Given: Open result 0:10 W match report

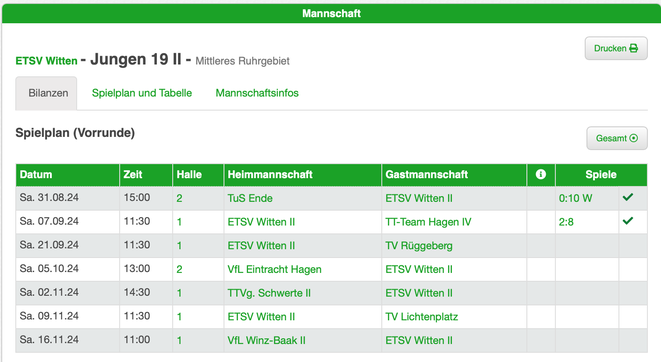Looking at the screenshot, I should (x=575, y=198).
